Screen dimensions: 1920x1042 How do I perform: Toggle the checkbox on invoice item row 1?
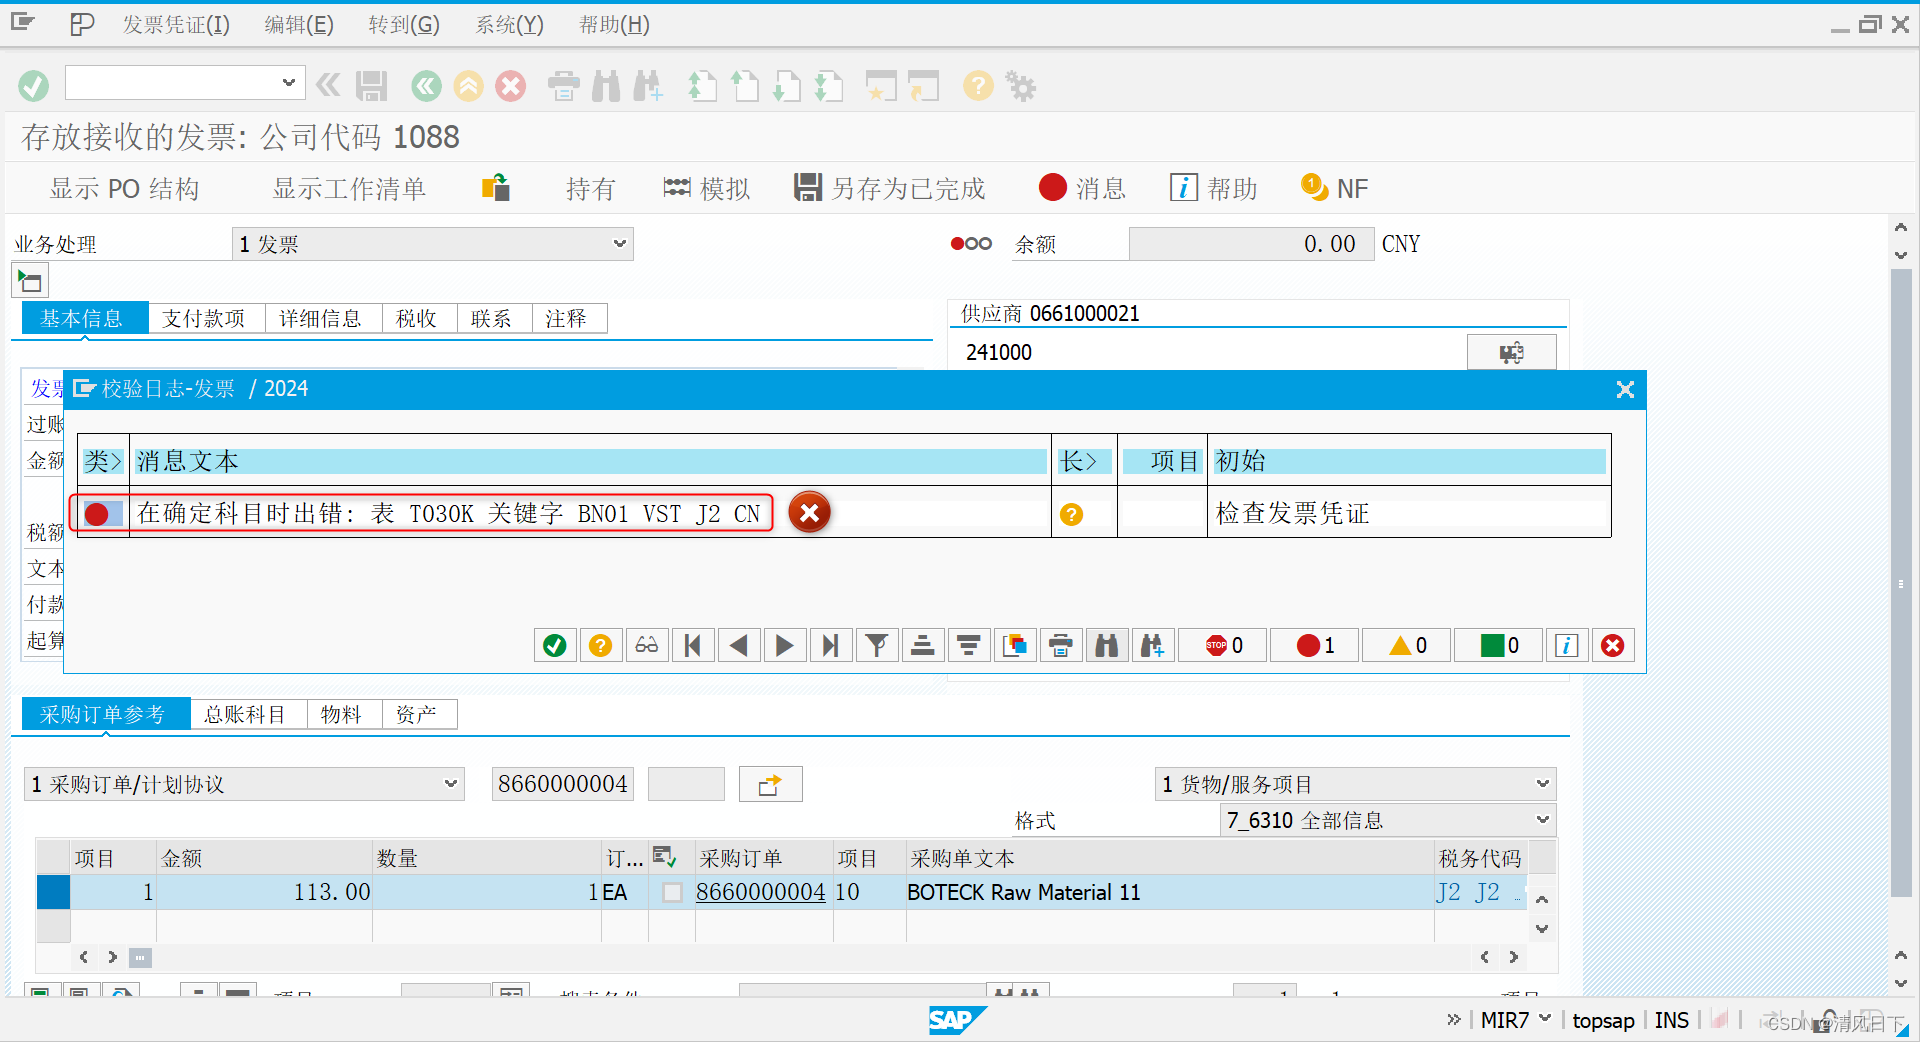point(671,893)
